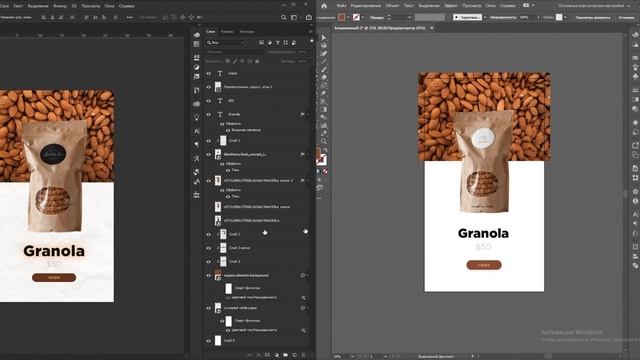The image size is (640, 360).
Task: Hide the top text layer via eye icon
Action: (x=209, y=73)
